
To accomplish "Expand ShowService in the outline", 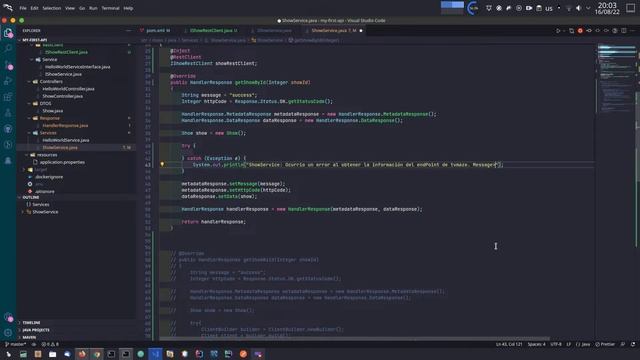I will (x=23, y=212).
